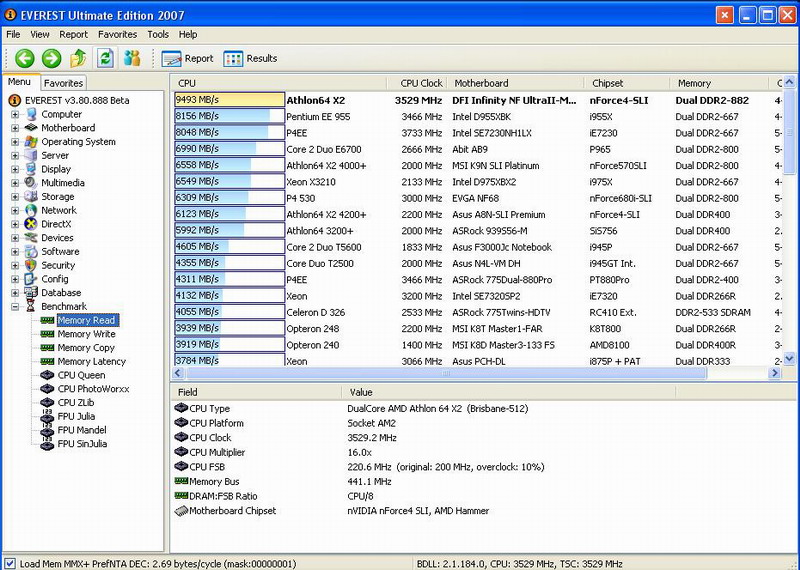Open the Favorites menu

click(x=117, y=34)
